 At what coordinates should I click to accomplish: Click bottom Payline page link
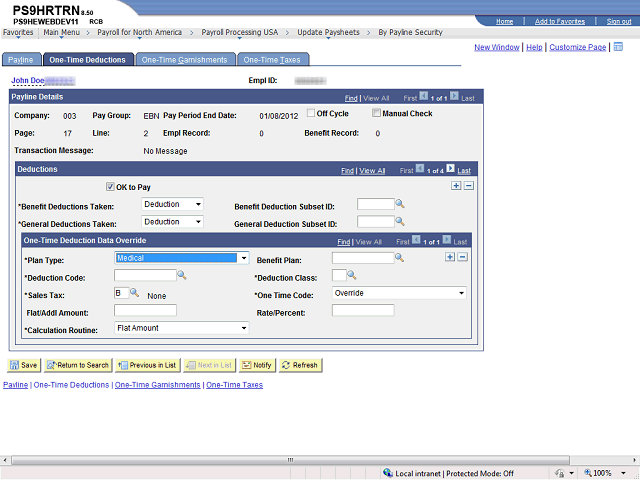16,385
